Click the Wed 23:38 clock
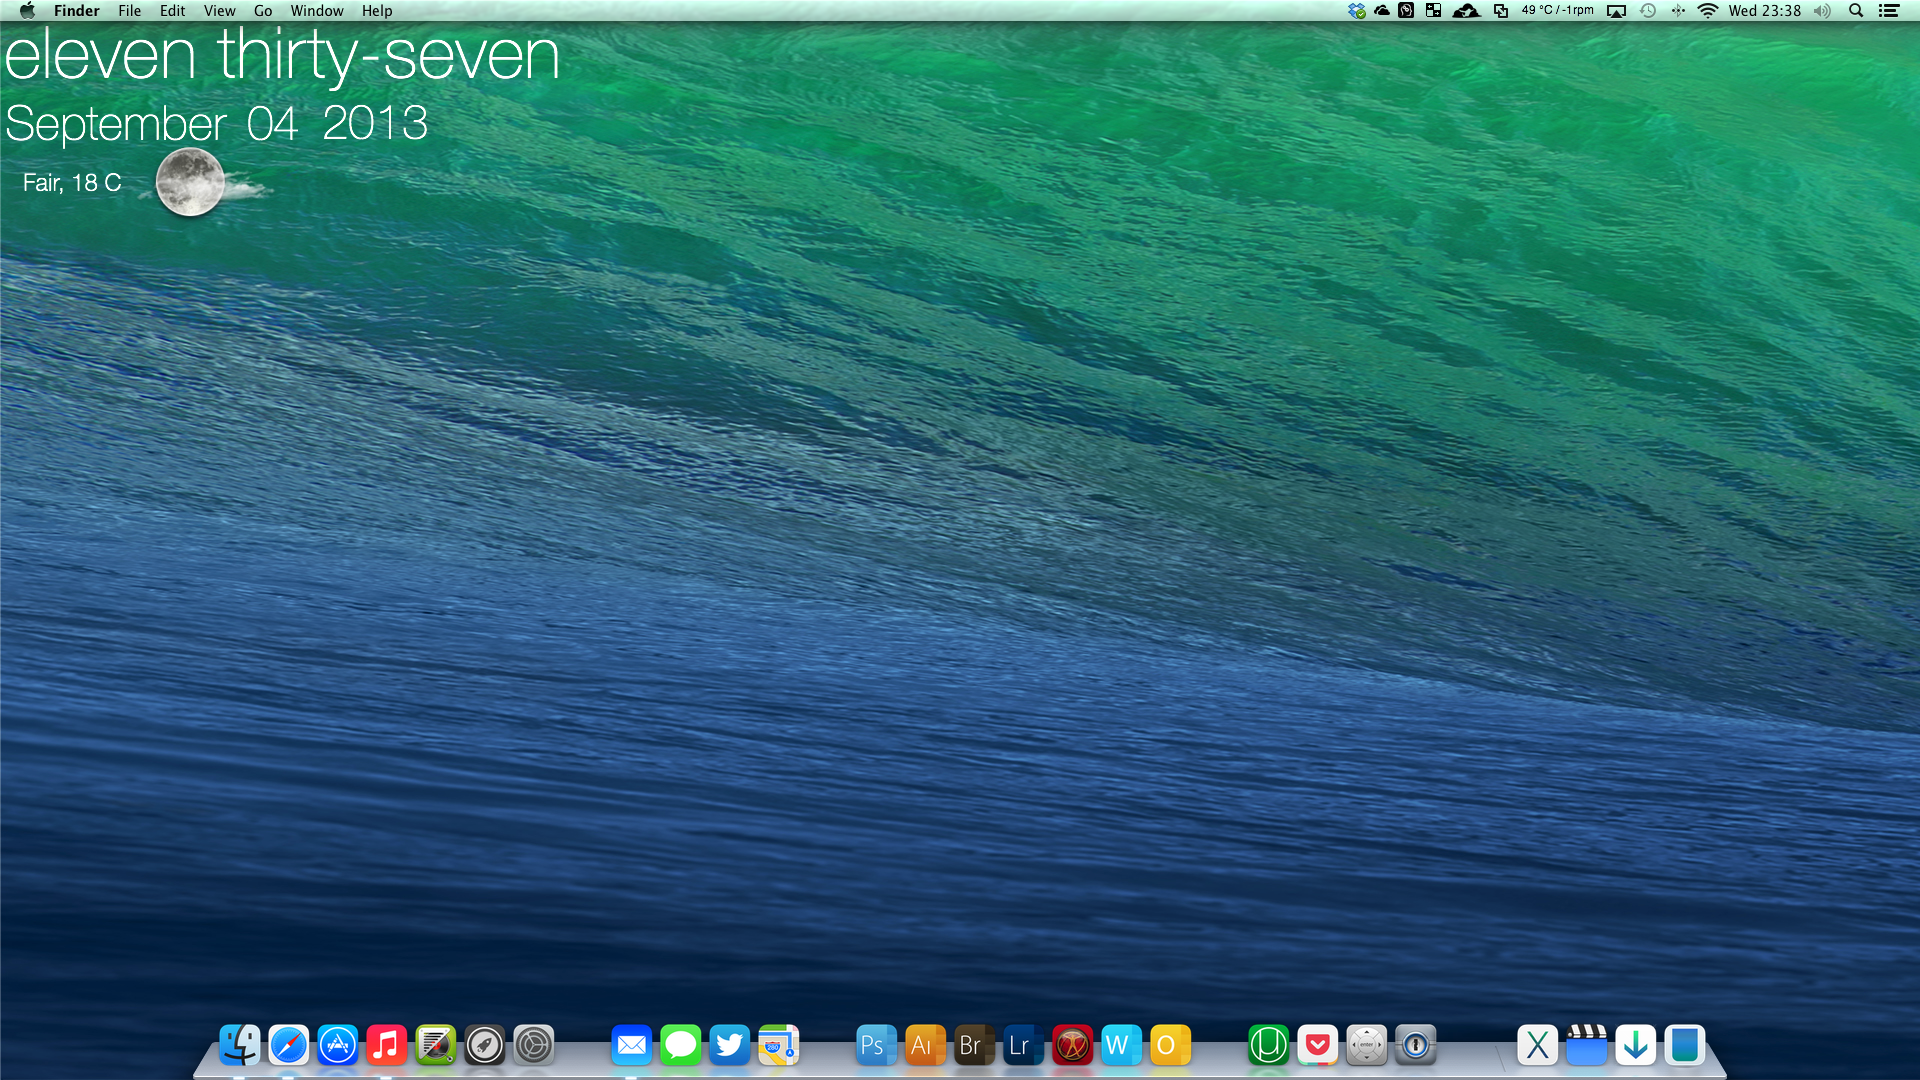1920x1080 pixels. pyautogui.click(x=1765, y=11)
